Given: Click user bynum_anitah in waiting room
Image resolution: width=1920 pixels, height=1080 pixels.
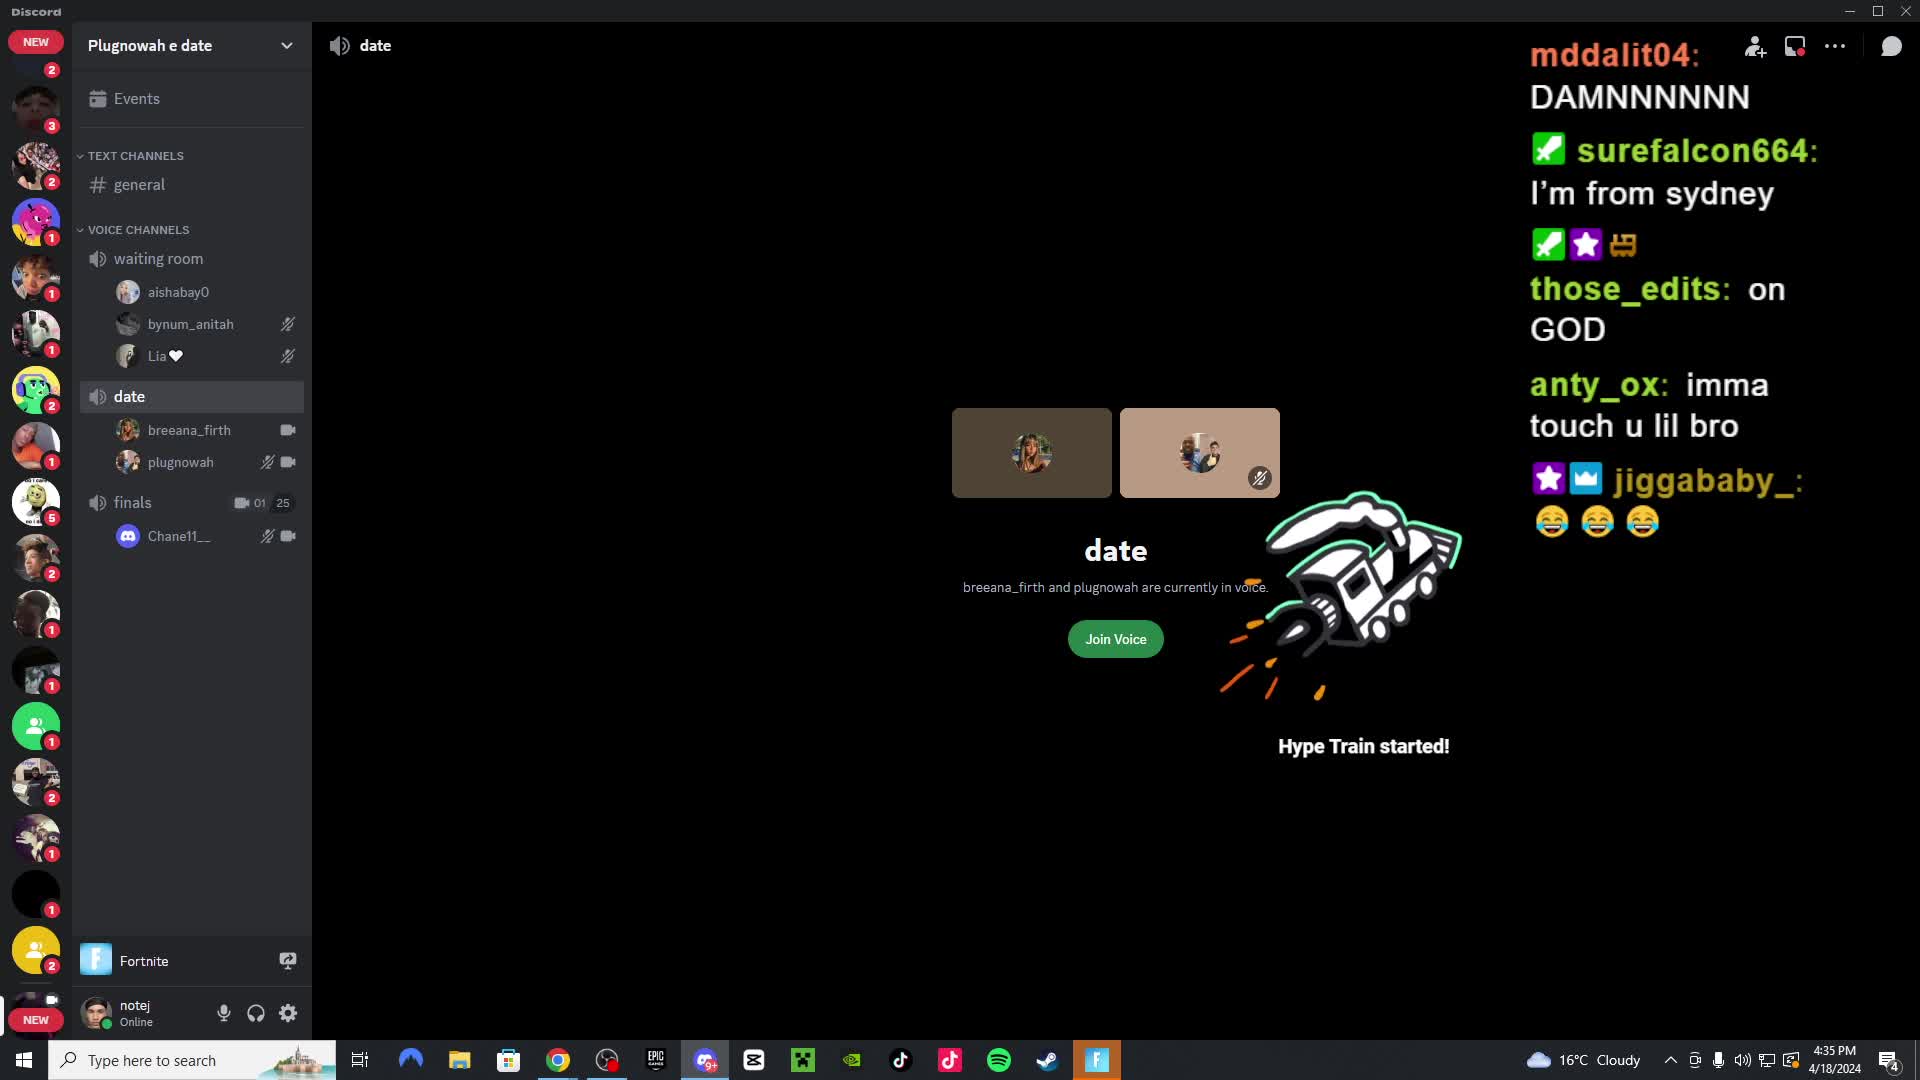Looking at the screenshot, I should (x=190, y=324).
